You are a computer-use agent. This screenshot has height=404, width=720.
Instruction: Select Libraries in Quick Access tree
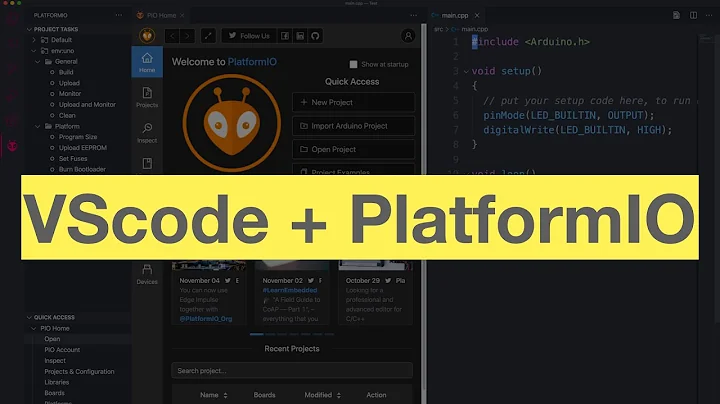(x=56, y=382)
